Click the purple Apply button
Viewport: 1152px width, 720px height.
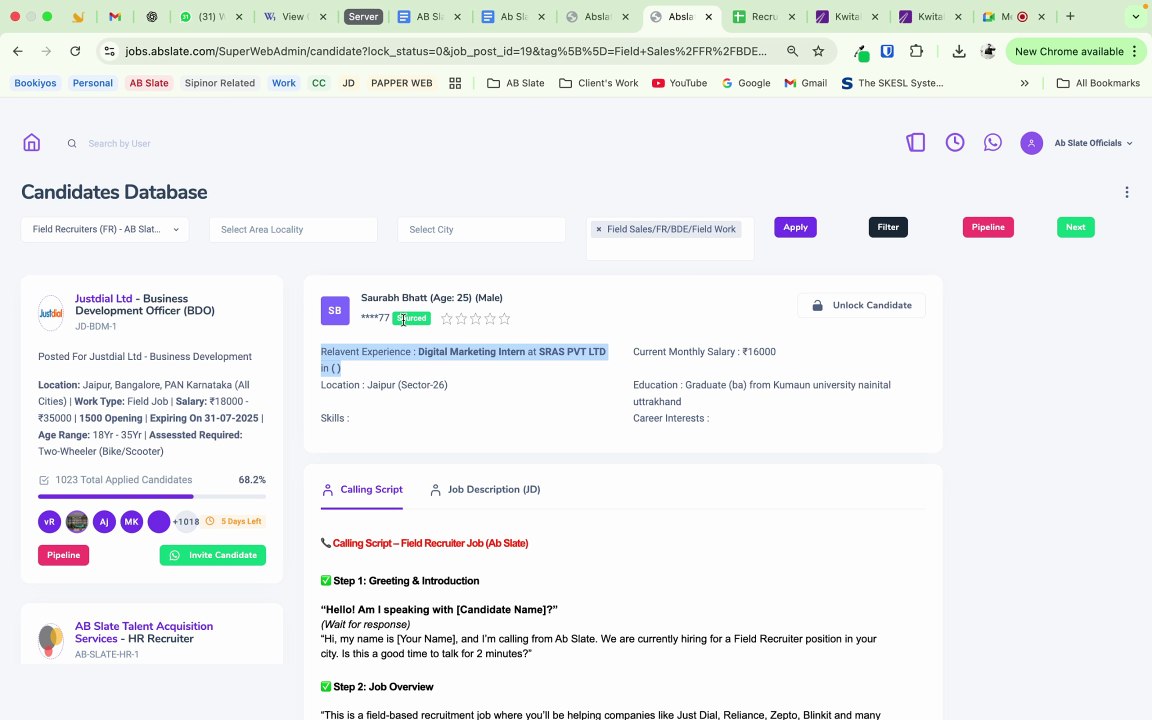click(x=795, y=227)
